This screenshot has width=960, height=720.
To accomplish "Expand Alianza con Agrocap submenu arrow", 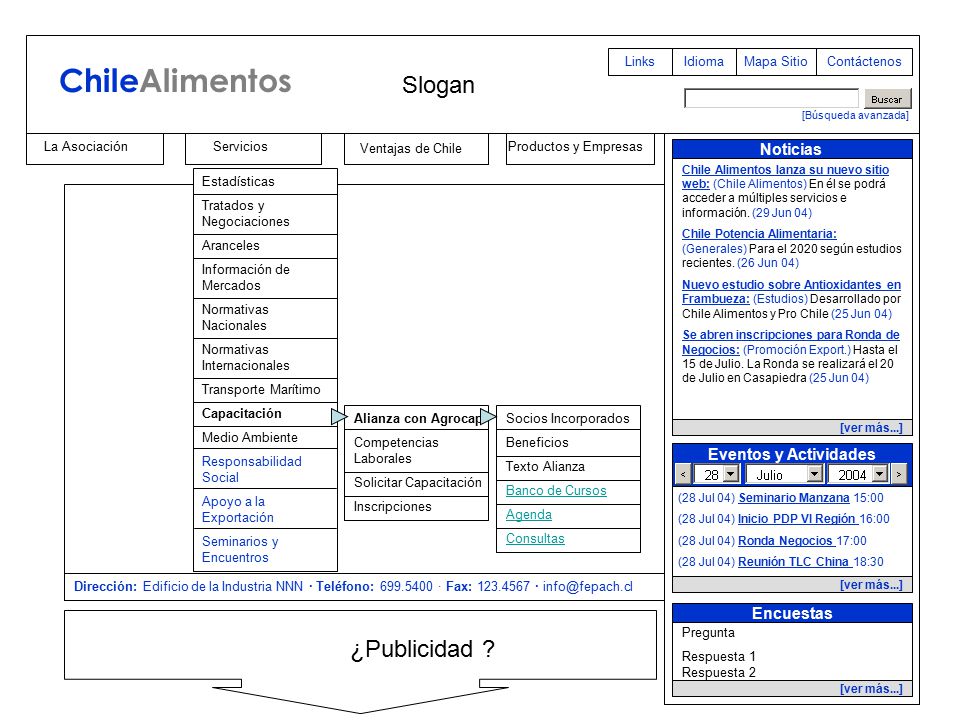I will tap(488, 416).
